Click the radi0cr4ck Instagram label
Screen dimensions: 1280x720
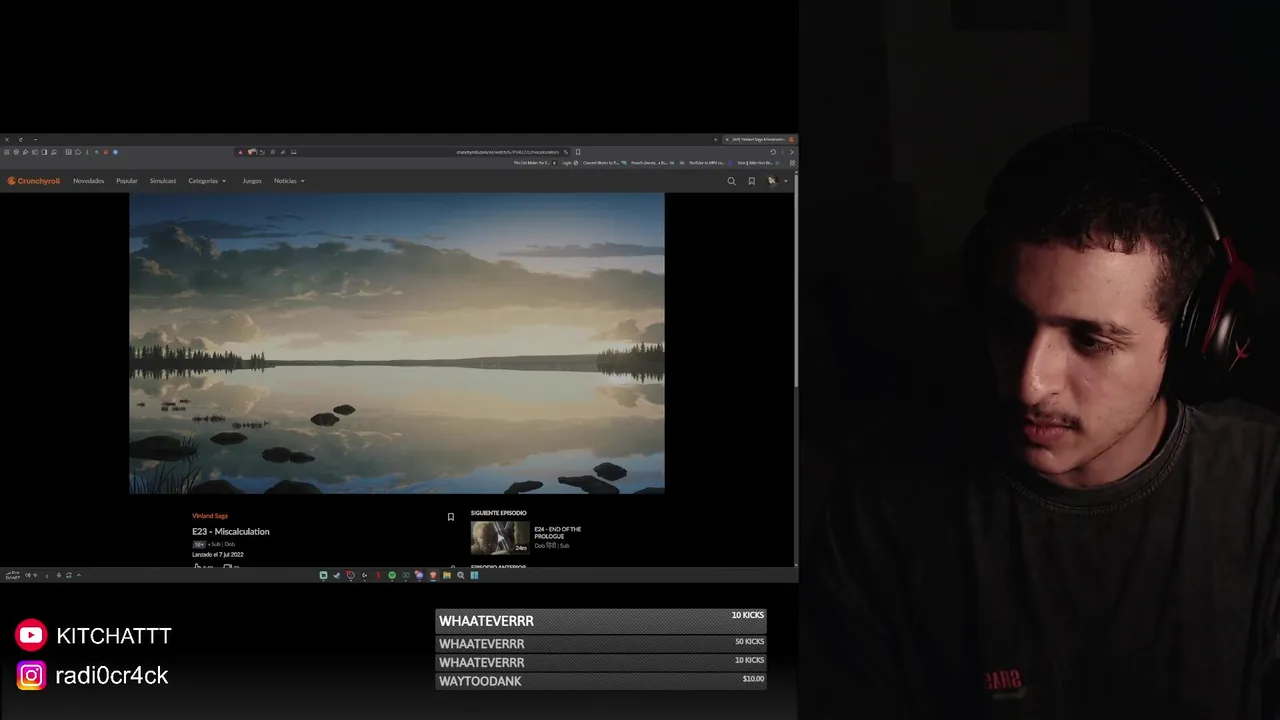(112, 676)
